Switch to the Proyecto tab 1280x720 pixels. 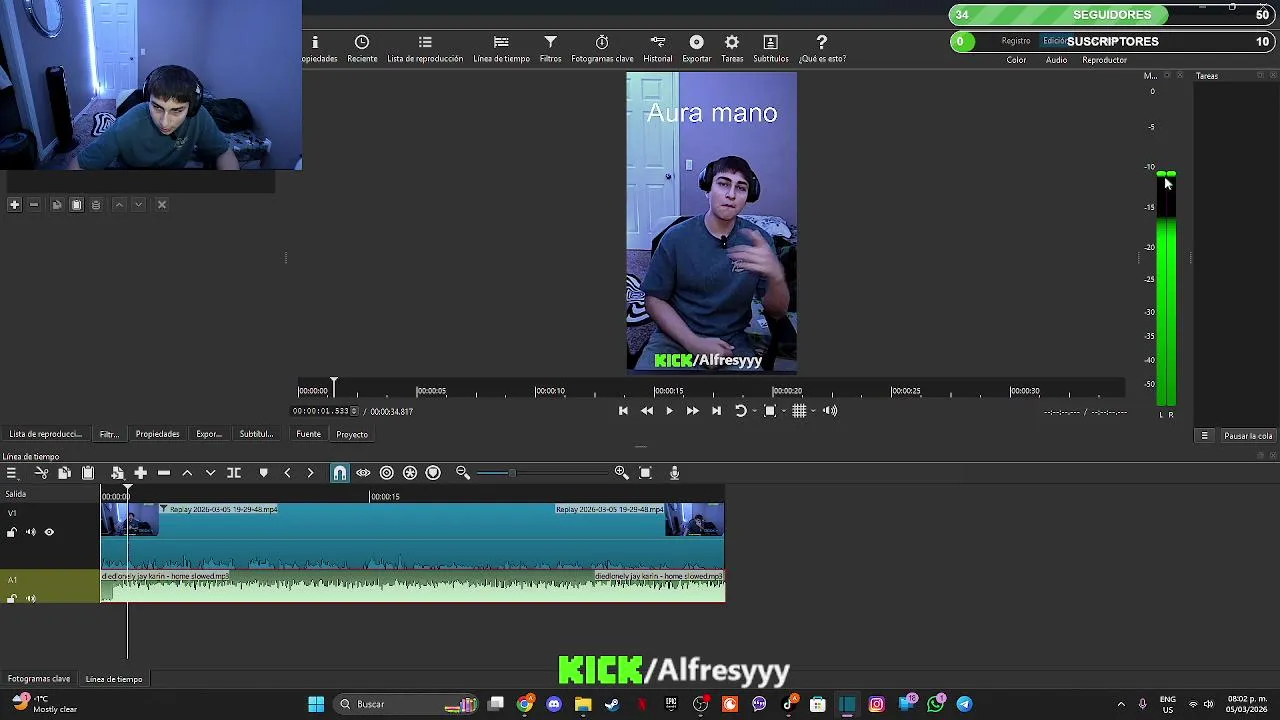[352, 434]
